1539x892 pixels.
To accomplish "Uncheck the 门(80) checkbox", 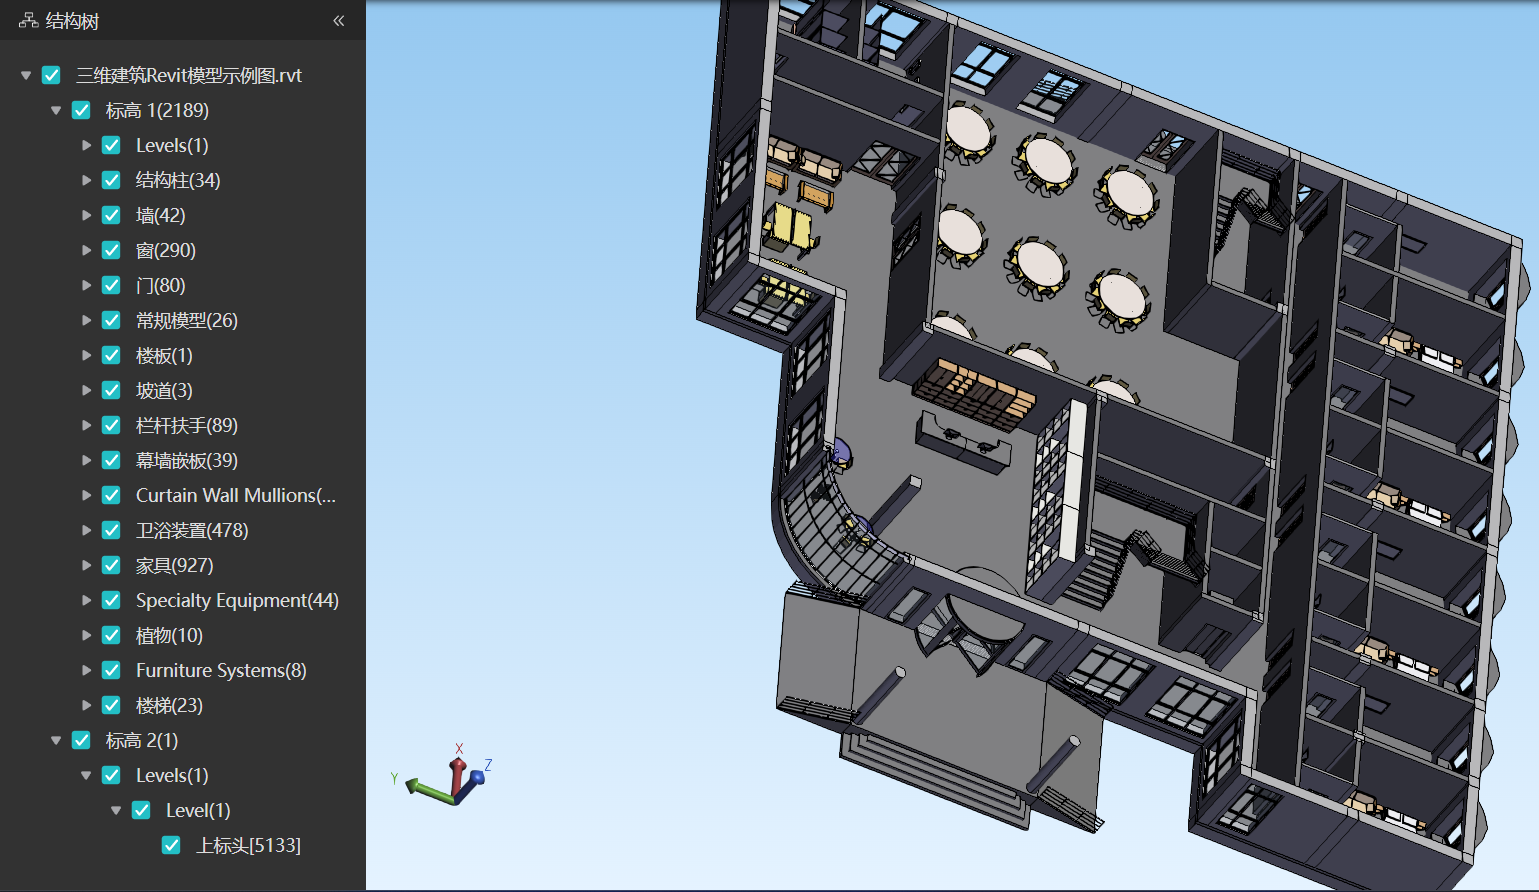I will (x=111, y=285).
